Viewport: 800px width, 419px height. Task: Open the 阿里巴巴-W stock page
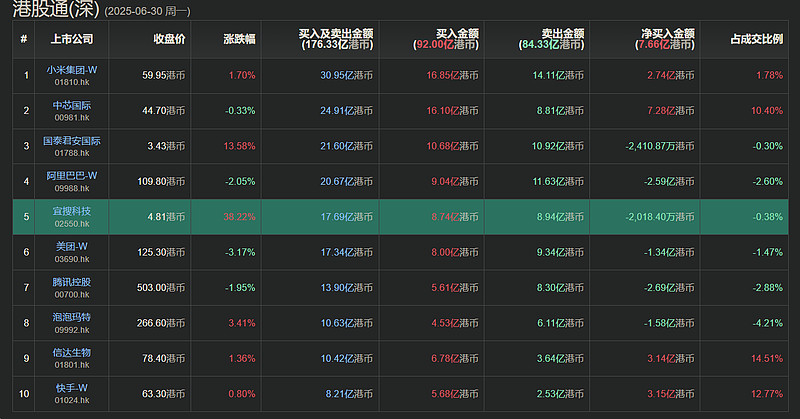click(71, 176)
